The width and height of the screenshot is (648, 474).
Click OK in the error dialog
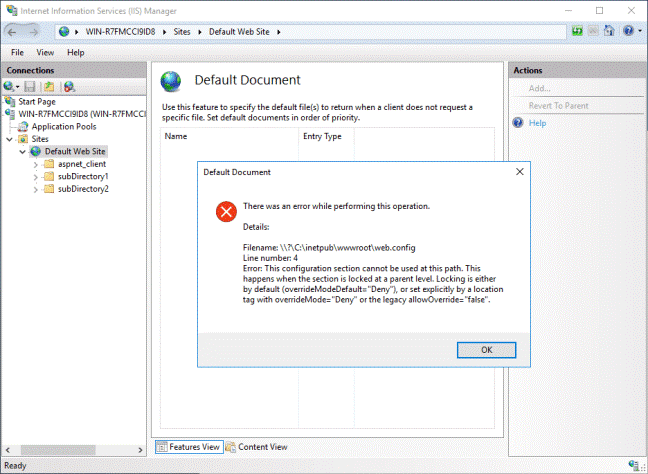(486, 350)
